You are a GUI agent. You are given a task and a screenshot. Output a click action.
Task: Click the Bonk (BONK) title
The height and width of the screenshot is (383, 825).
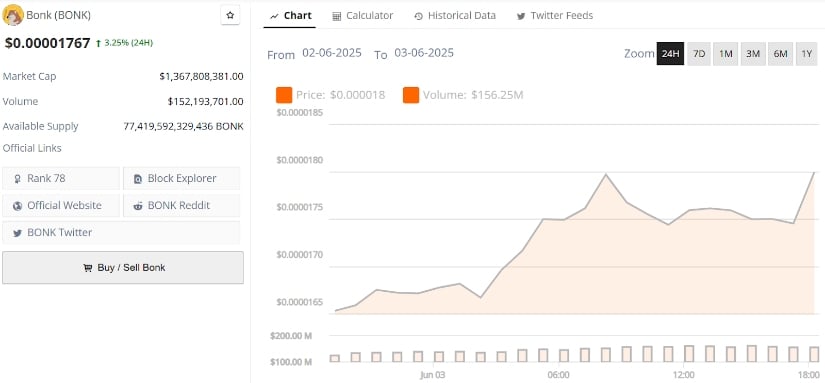[58, 15]
